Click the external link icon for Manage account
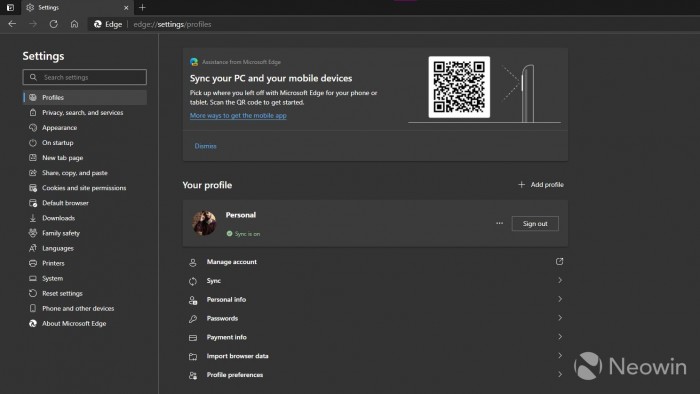The width and height of the screenshot is (700, 394). coord(559,261)
